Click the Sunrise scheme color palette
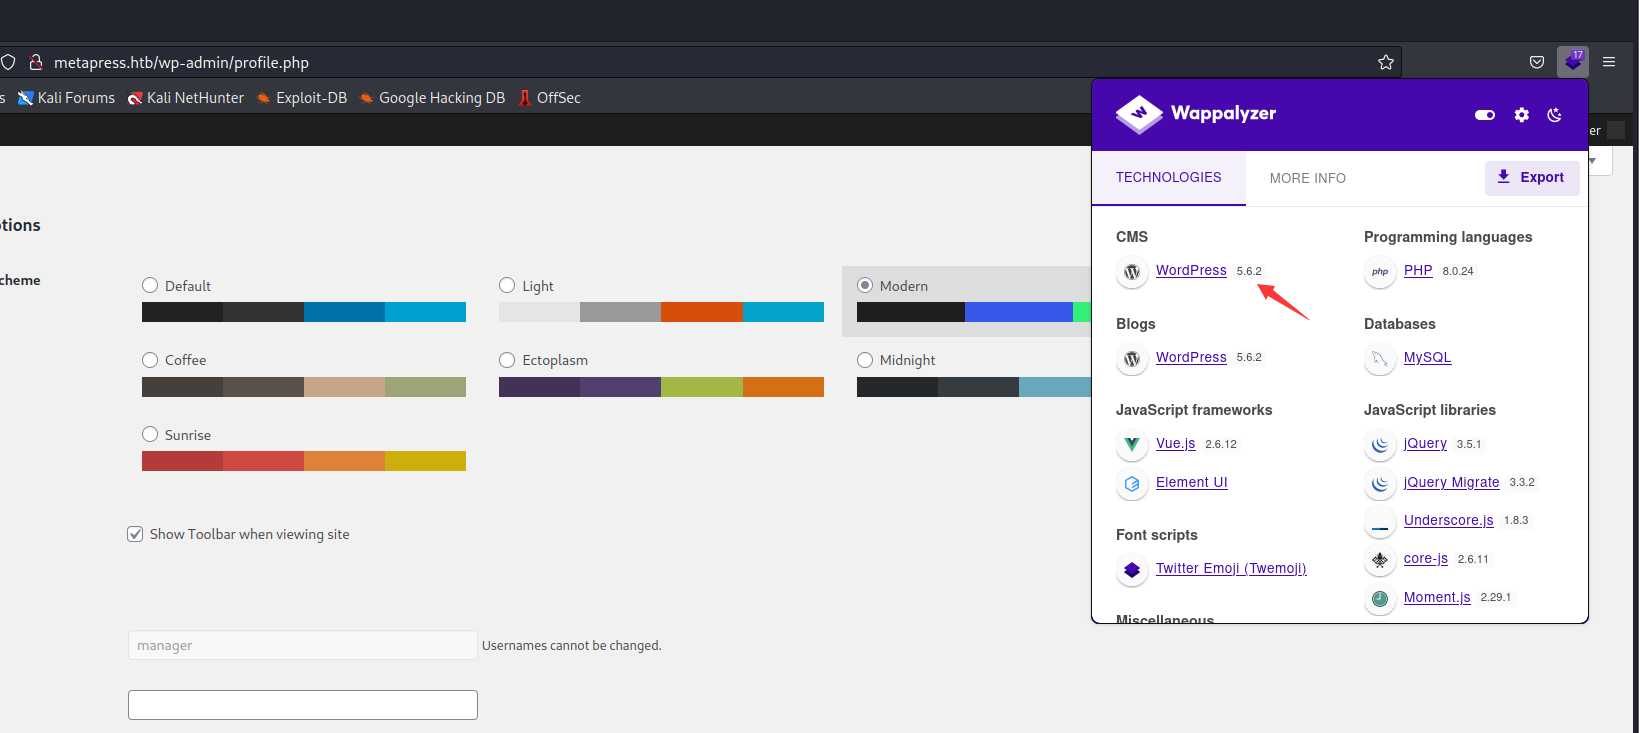 pos(304,461)
